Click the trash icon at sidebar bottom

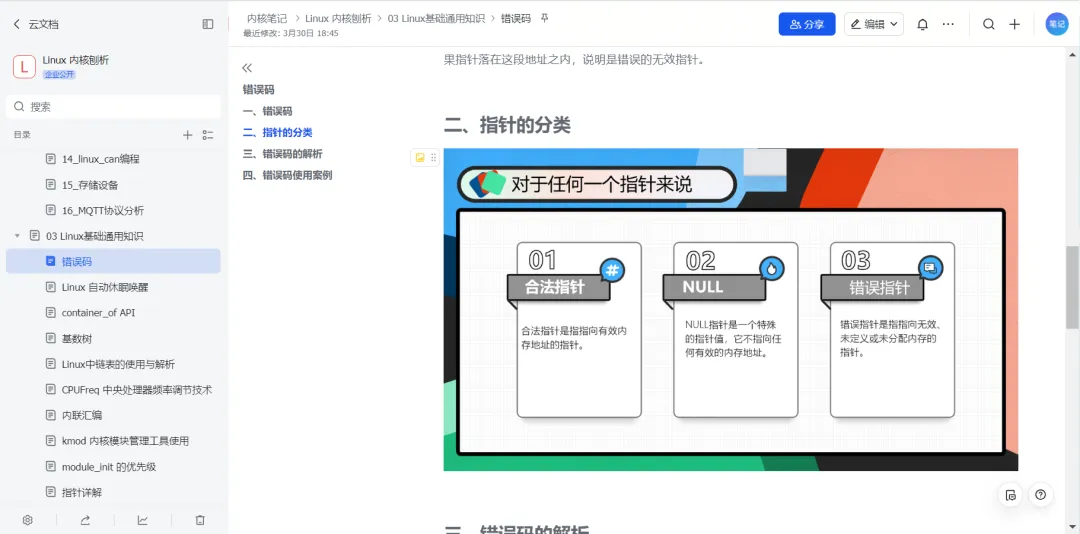pyautogui.click(x=200, y=520)
